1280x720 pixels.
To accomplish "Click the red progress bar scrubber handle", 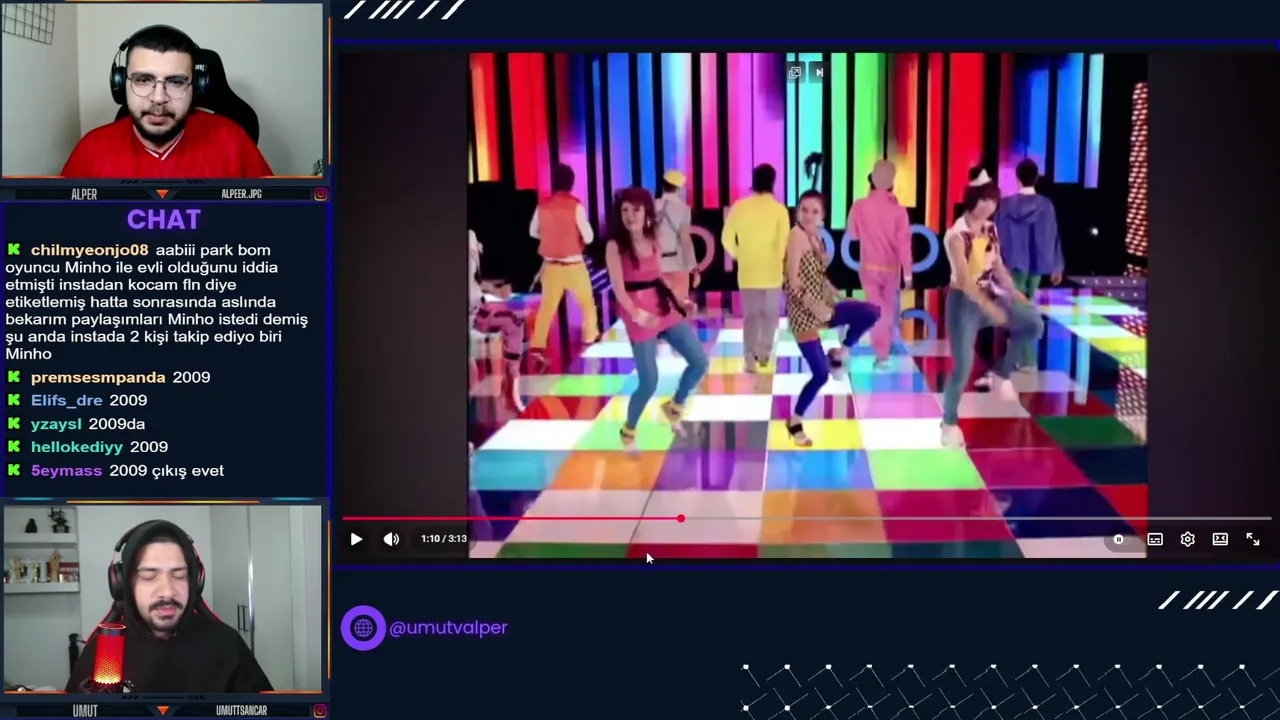I will [x=681, y=518].
